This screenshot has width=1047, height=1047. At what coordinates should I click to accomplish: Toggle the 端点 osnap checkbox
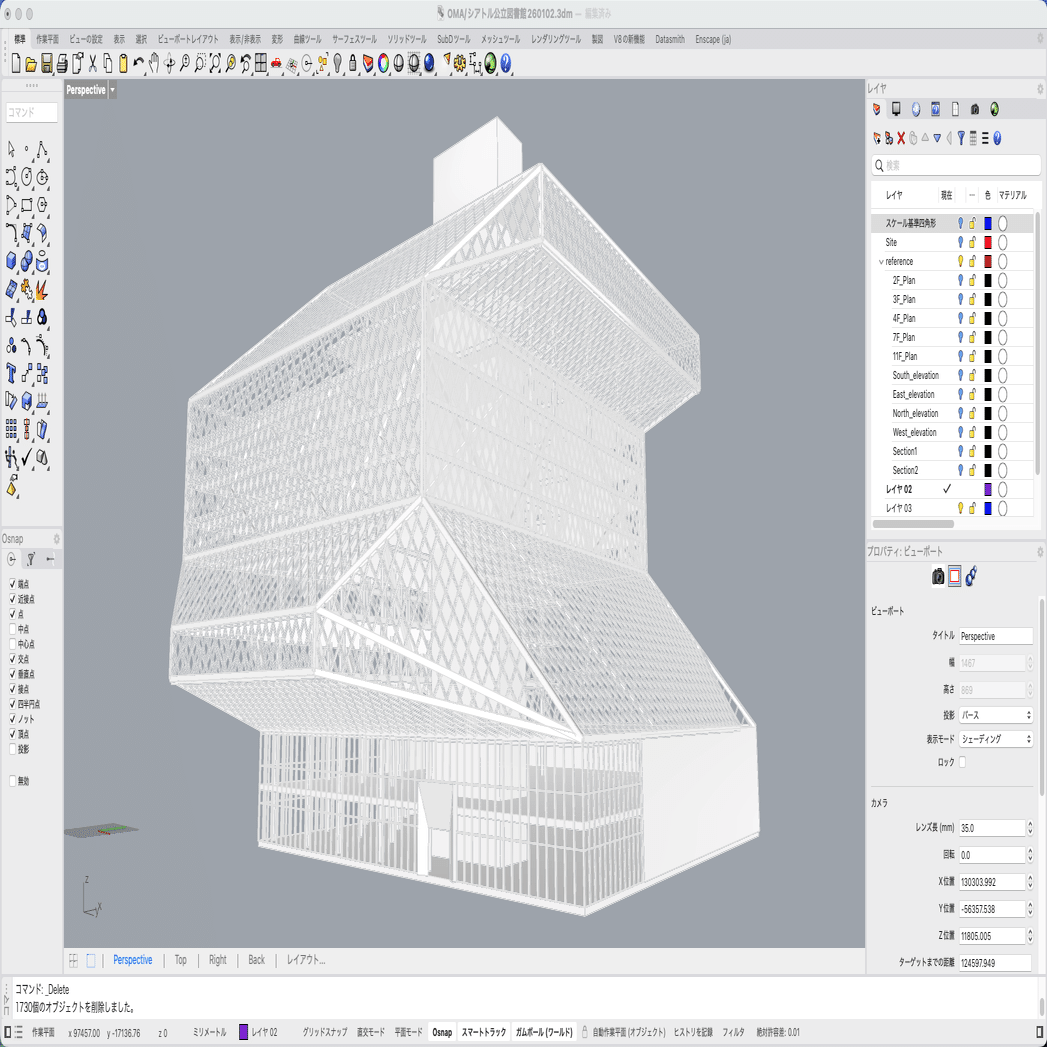click(13, 584)
